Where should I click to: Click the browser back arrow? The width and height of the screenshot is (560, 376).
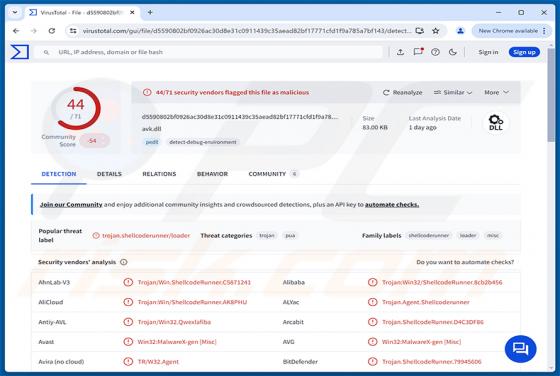(16, 31)
